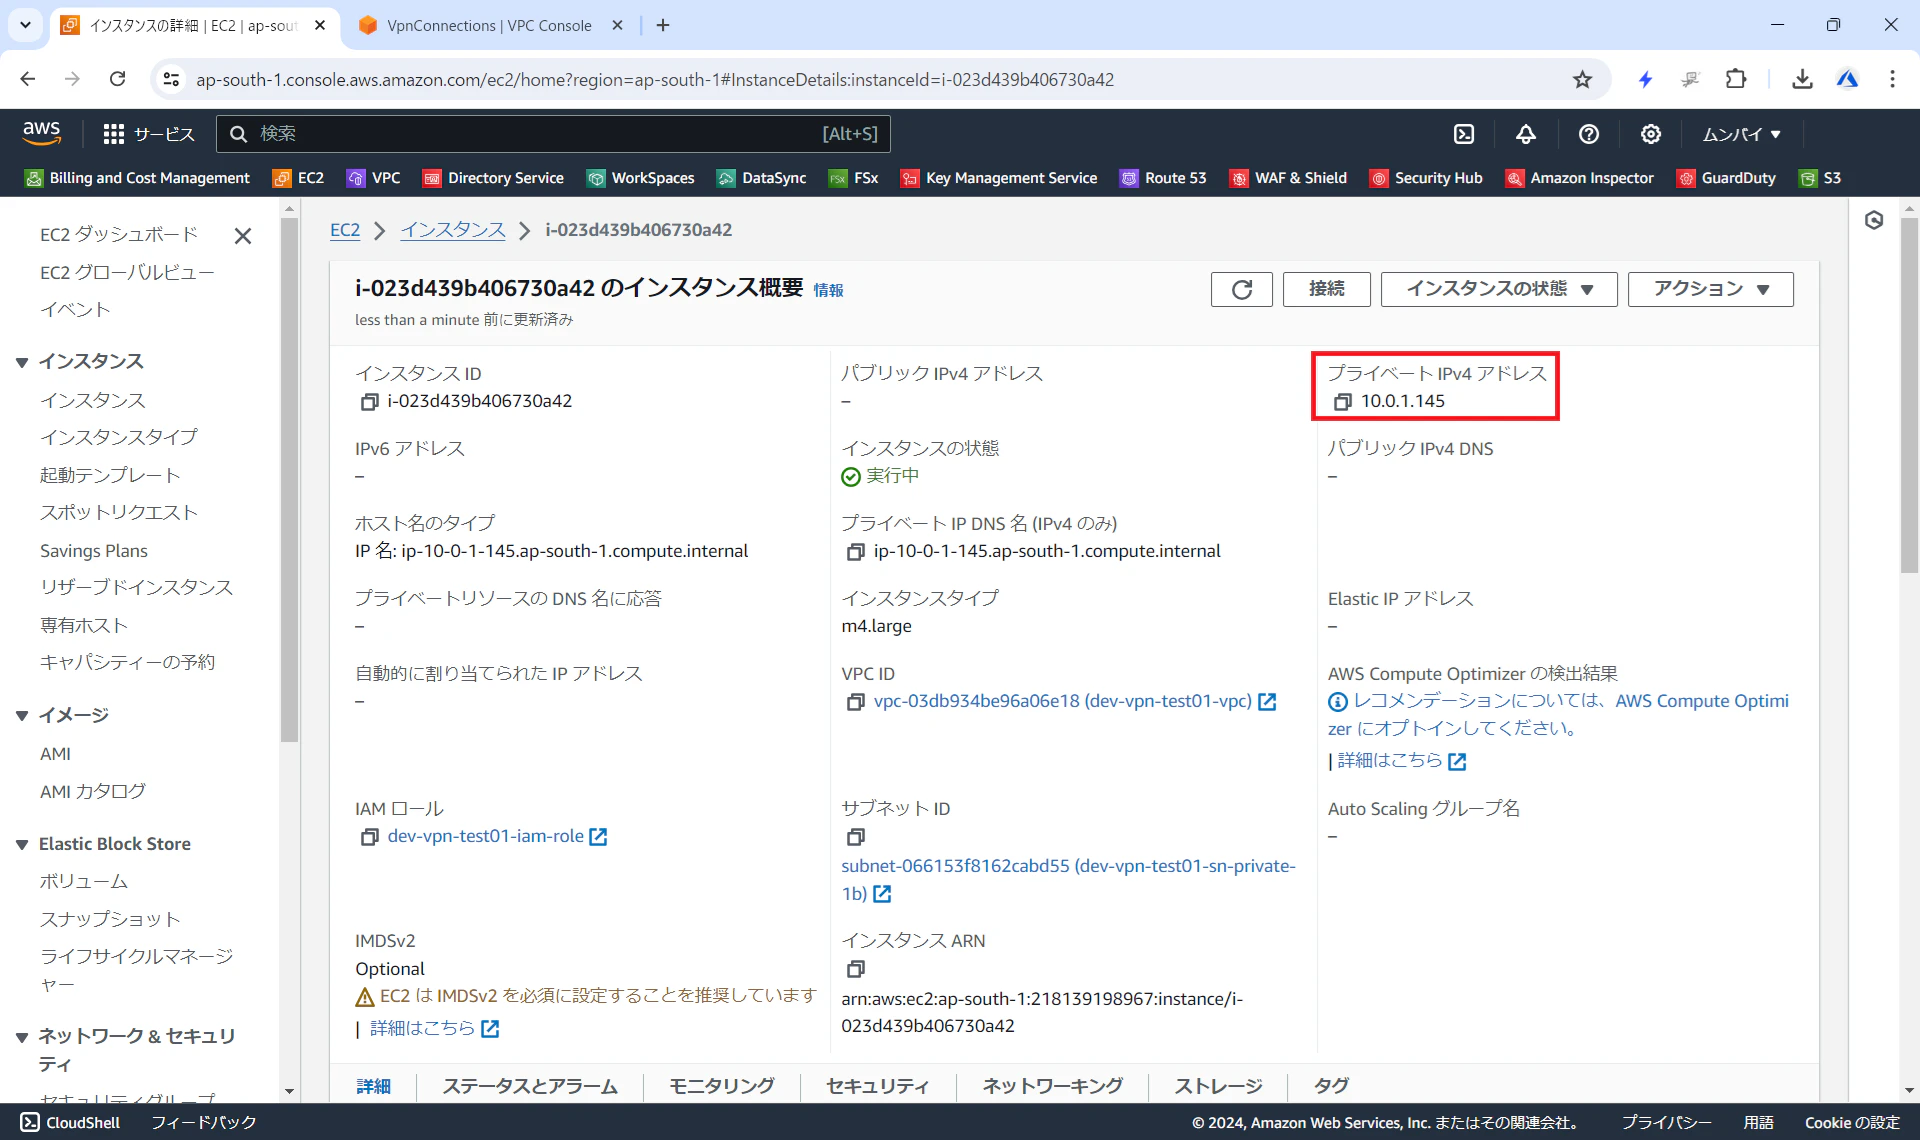This screenshot has height=1140, width=1920.
Task: Open the Instance state dropdown
Action: pyautogui.click(x=1499, y=289)
